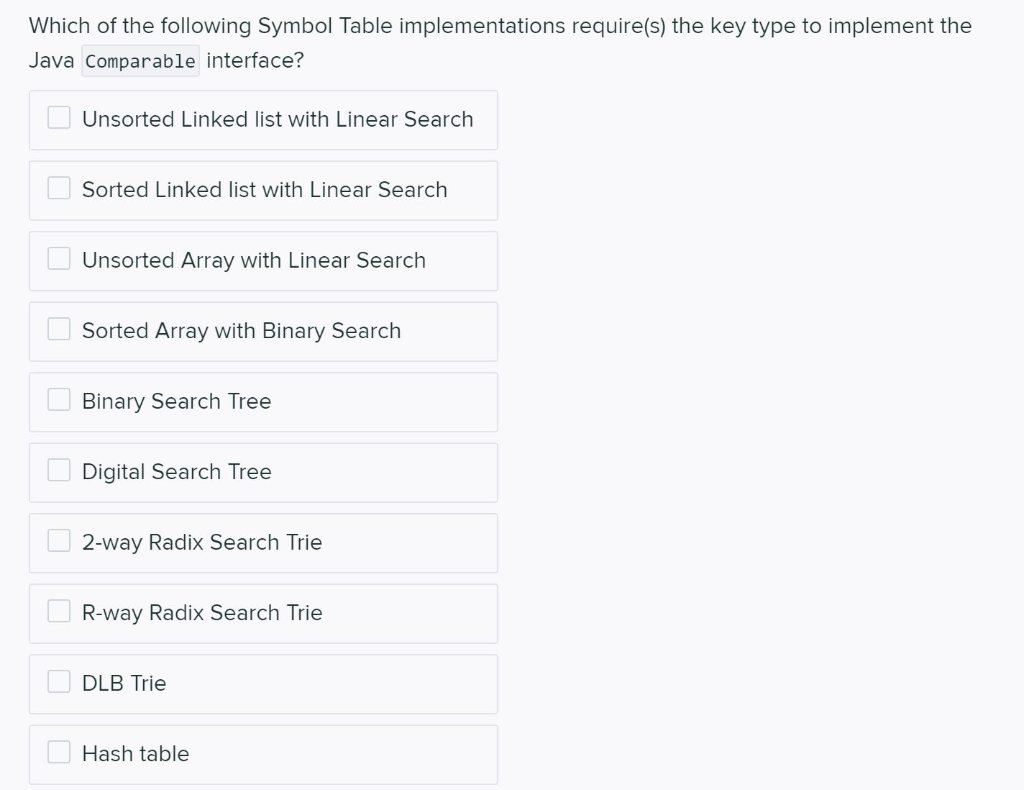Enable the Unsorted Array with Linear Search checkbox

(59, 259)
